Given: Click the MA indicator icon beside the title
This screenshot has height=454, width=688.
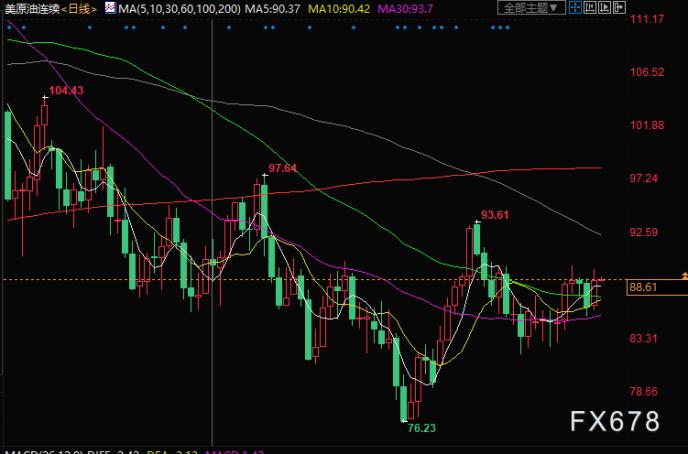Looking at the screenshot, I should [110, 7].
